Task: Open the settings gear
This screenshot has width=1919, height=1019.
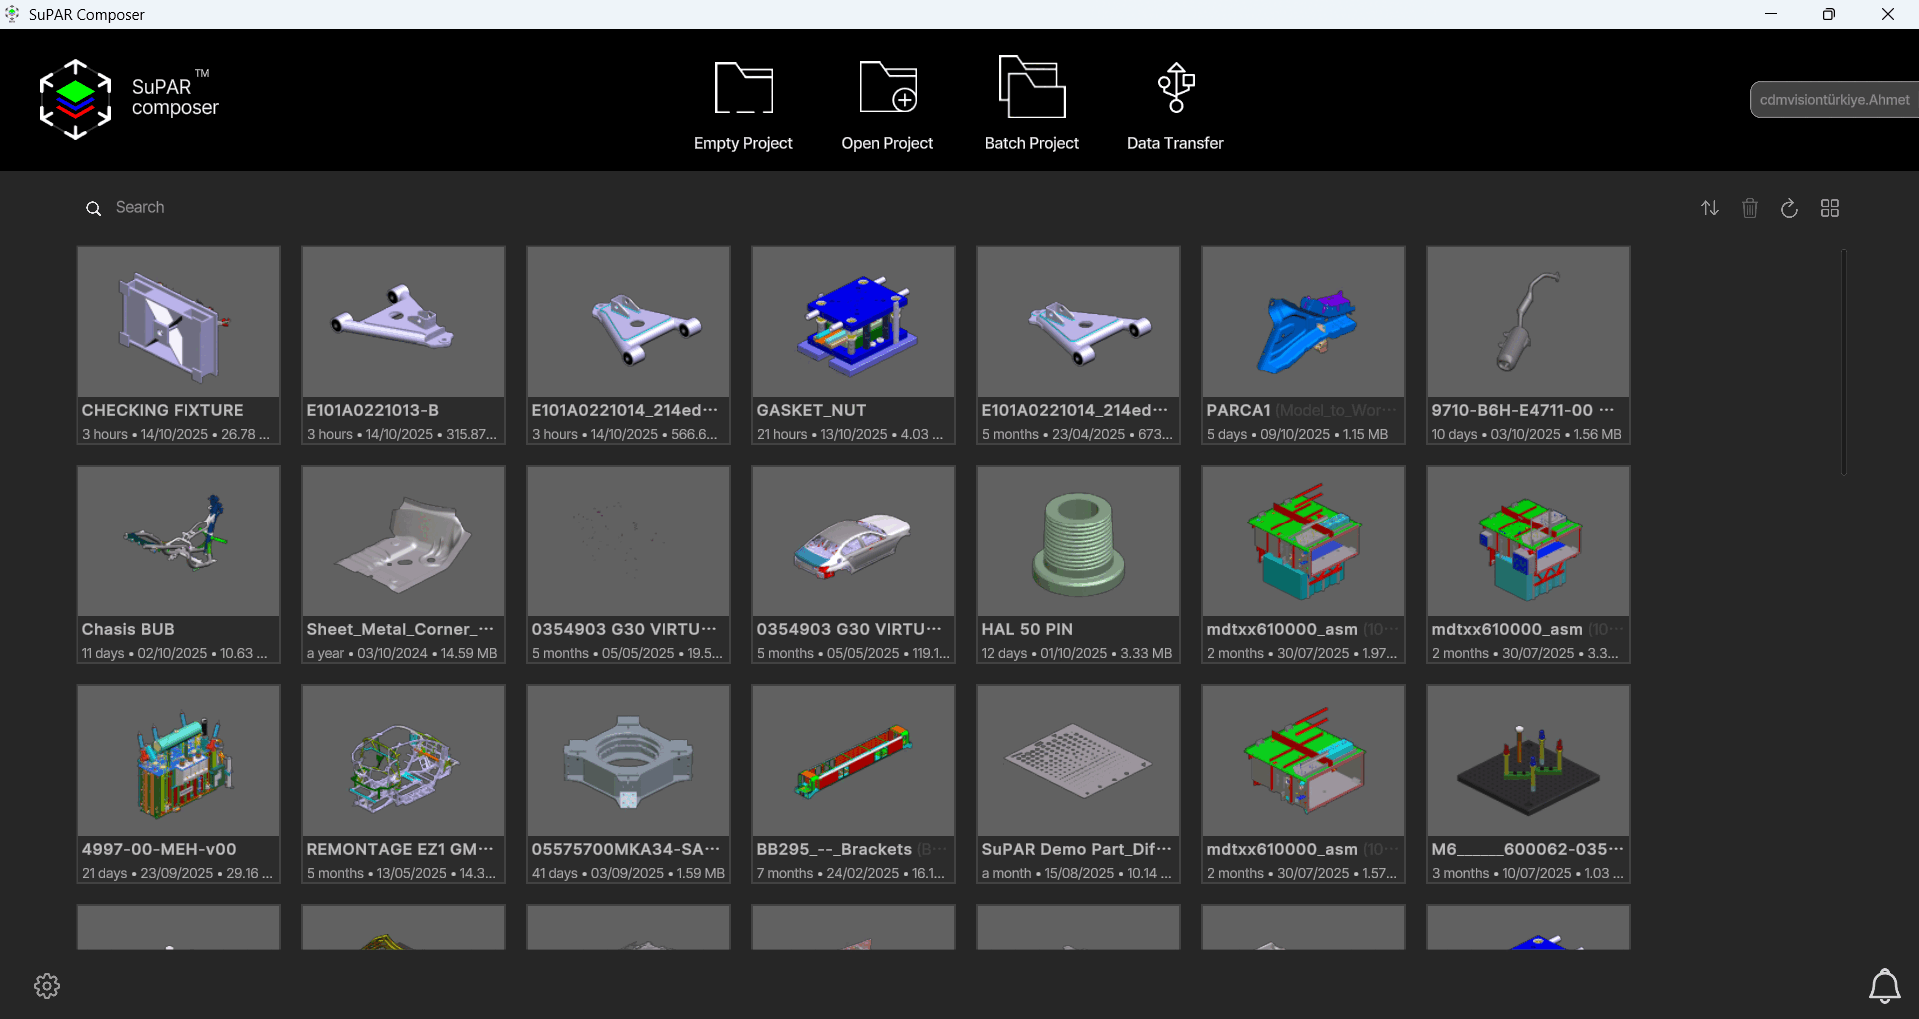Action: (47, 986)
